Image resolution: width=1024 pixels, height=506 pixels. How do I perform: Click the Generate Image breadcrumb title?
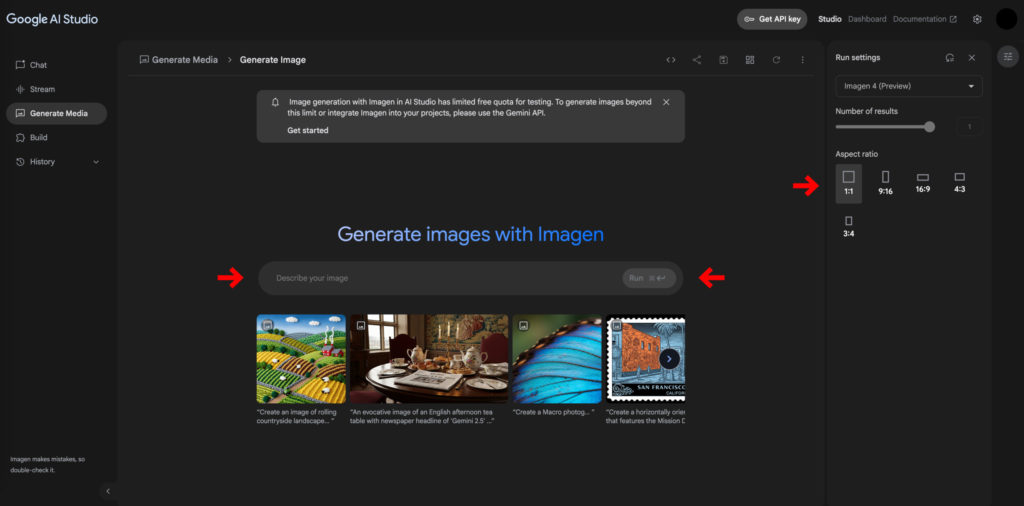(x=272, y=59)
